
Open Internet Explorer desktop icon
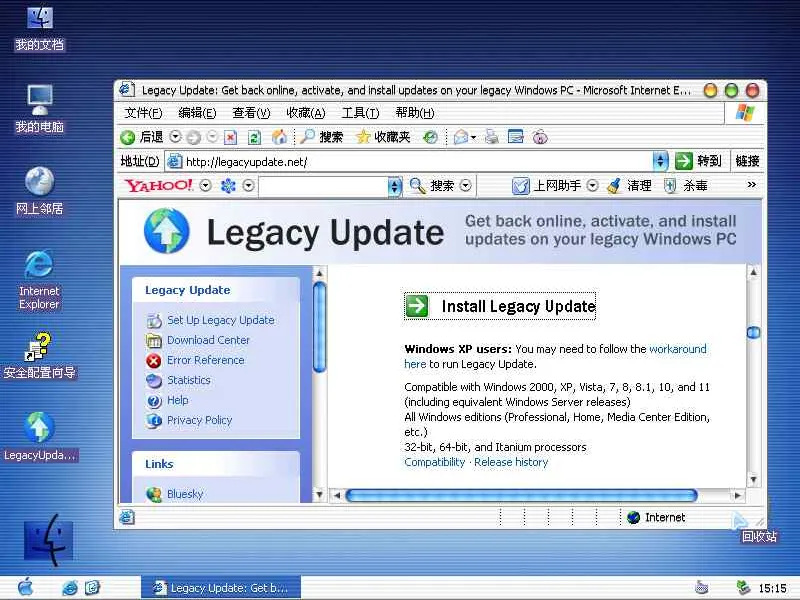pos(39,280)
